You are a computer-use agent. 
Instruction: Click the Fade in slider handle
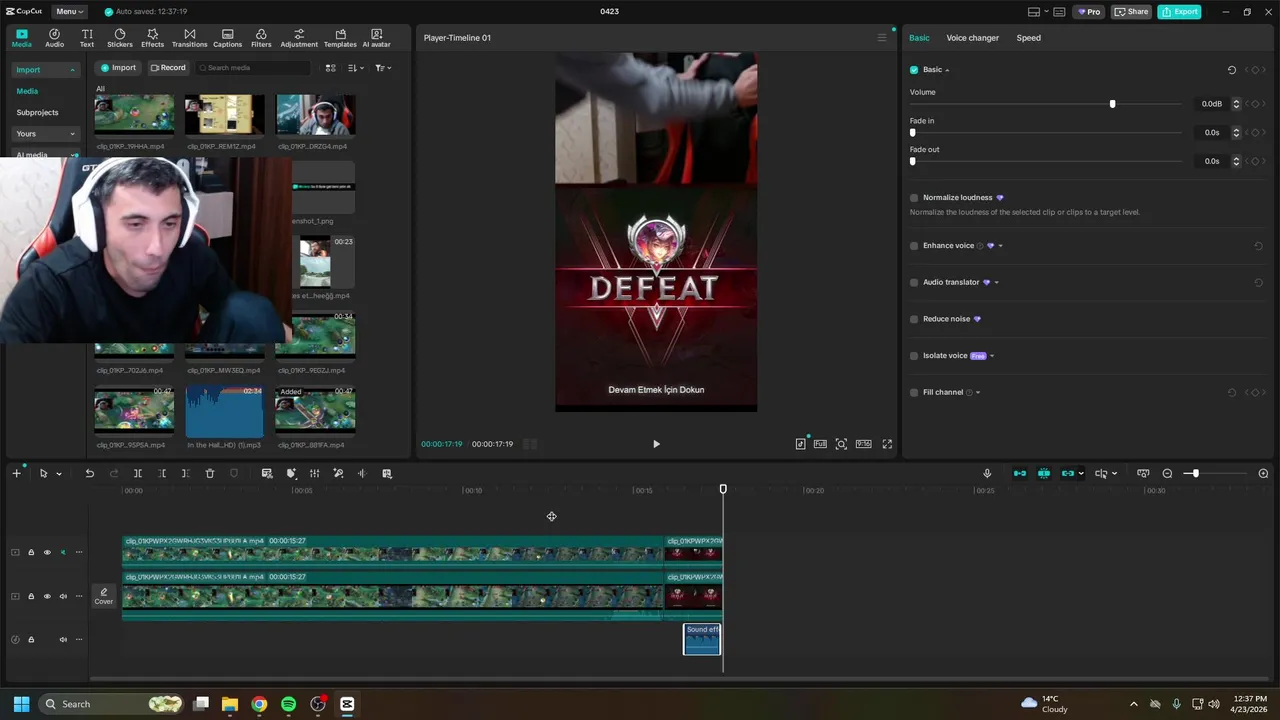pos(912,133)
